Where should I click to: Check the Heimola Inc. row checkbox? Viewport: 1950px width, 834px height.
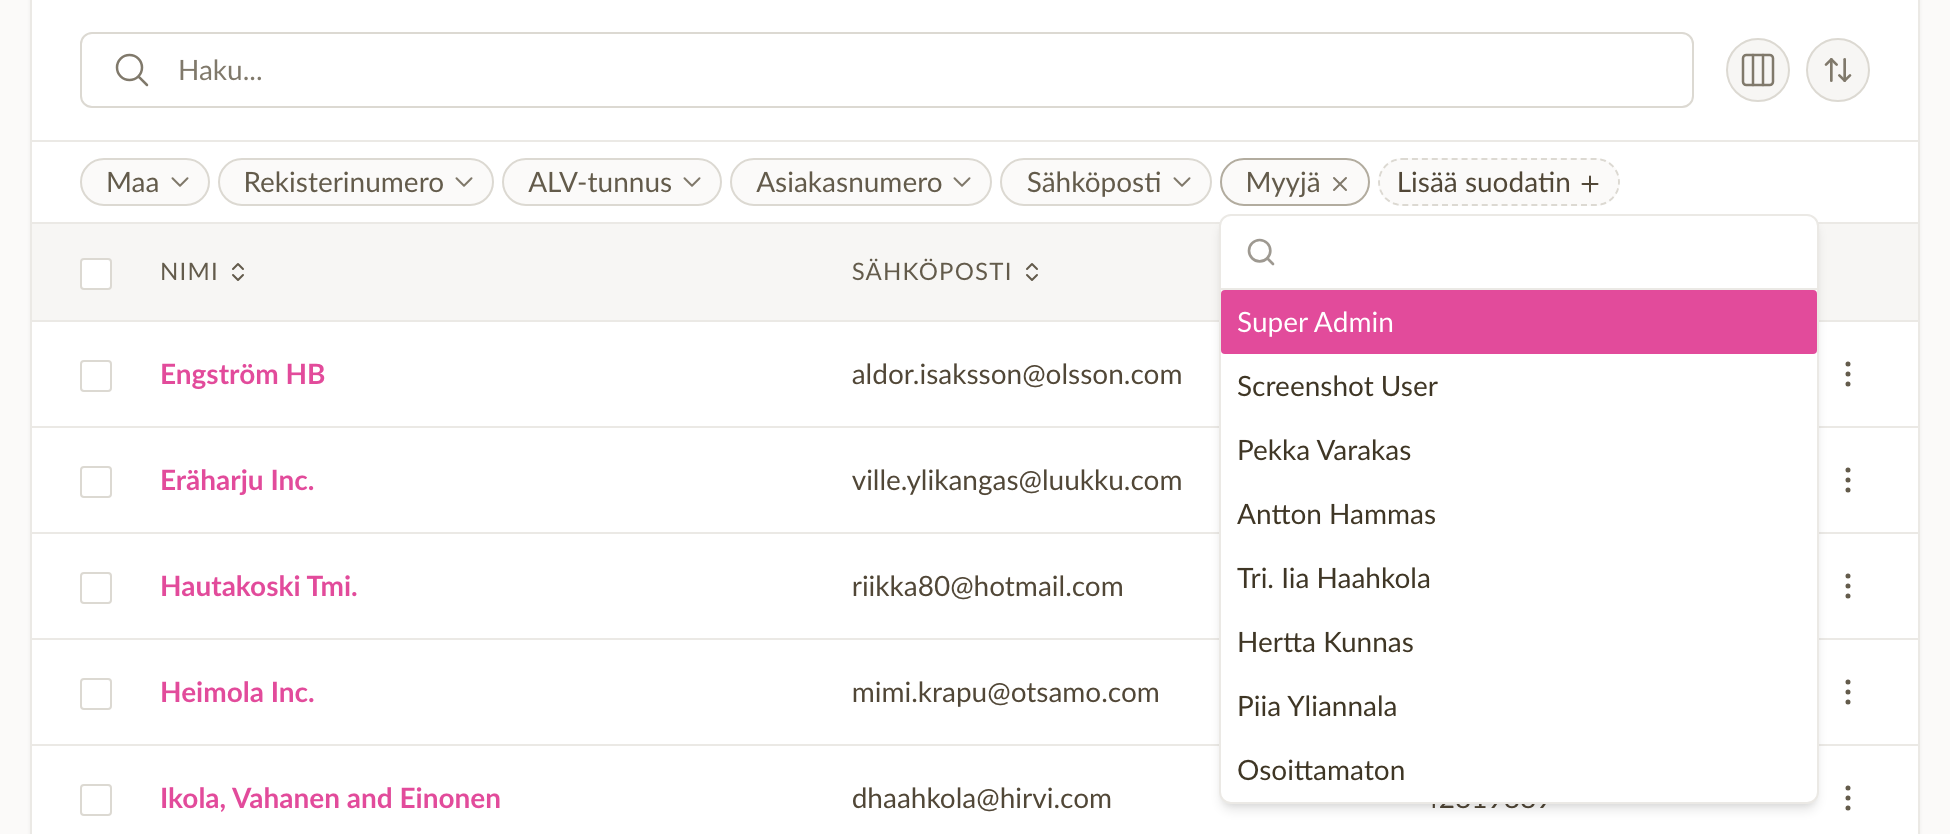pos(96,694)
